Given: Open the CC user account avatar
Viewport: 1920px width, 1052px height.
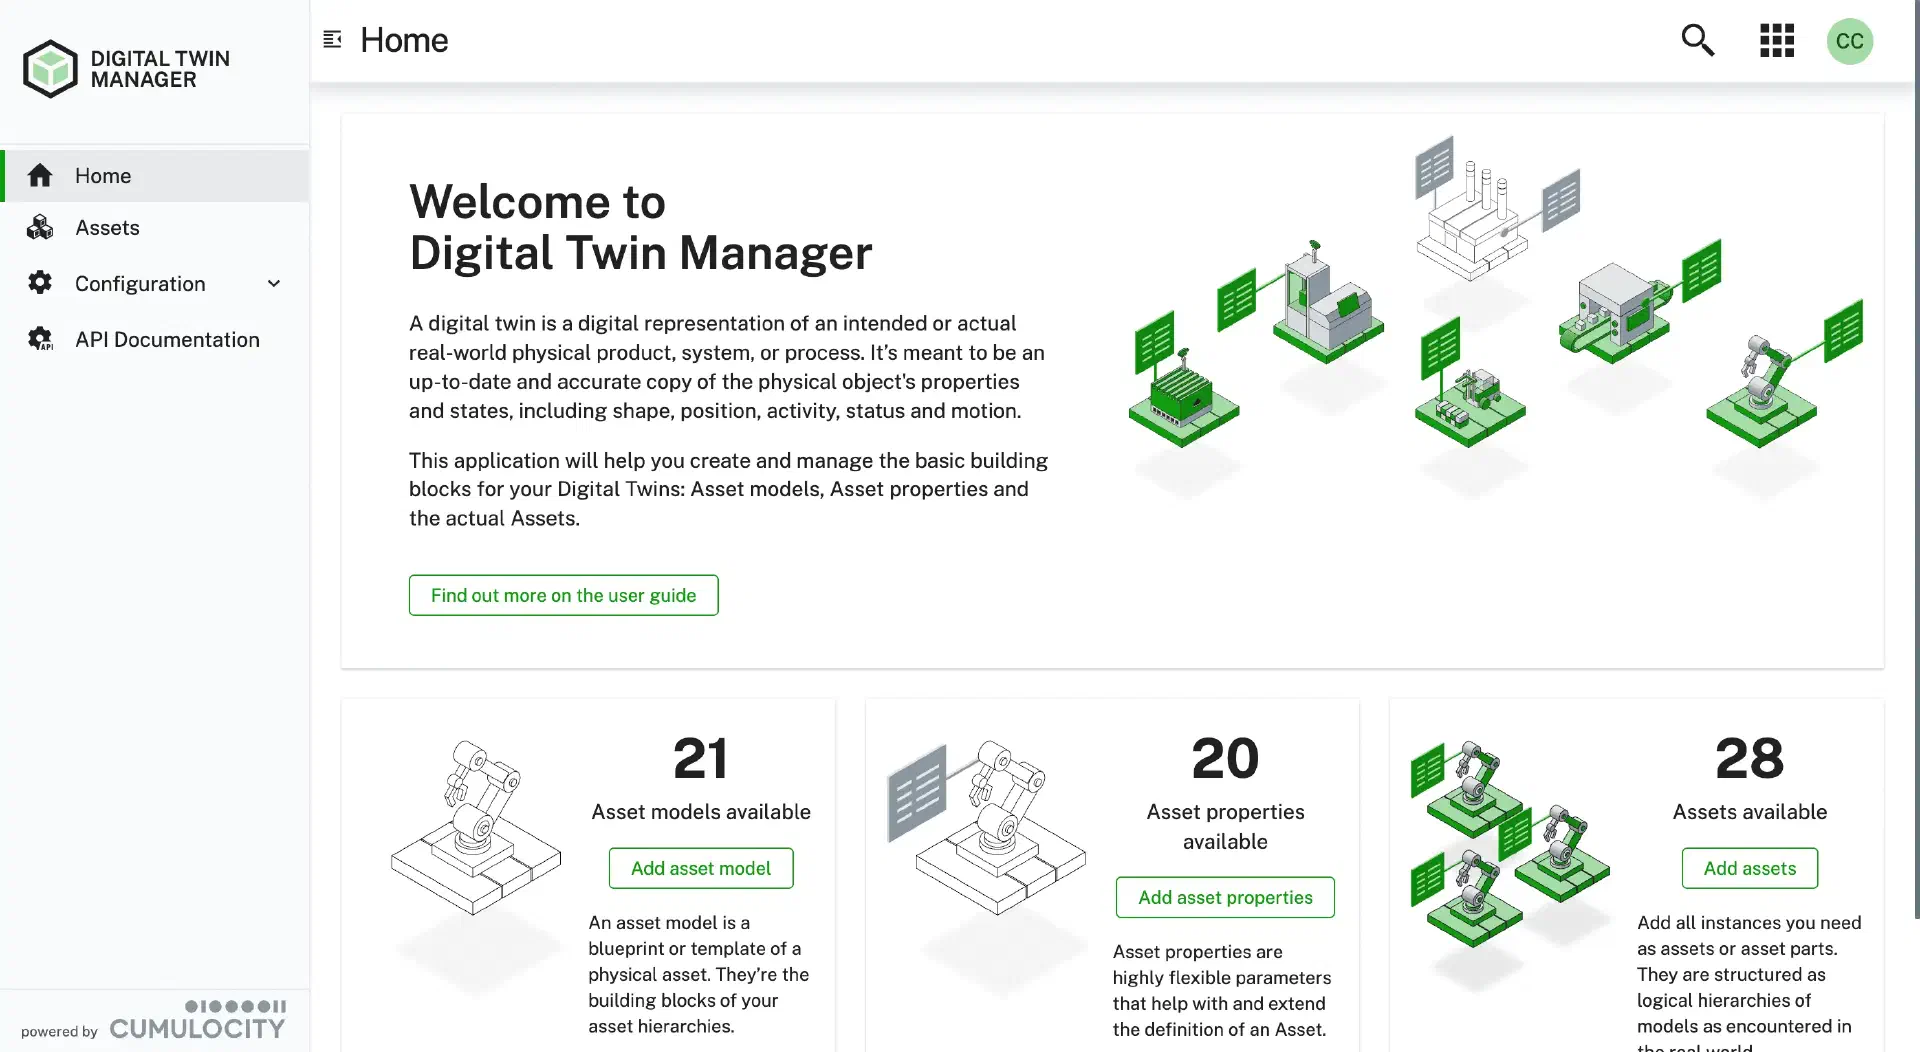Looking at the screenshot, I should coord(1849,41).
